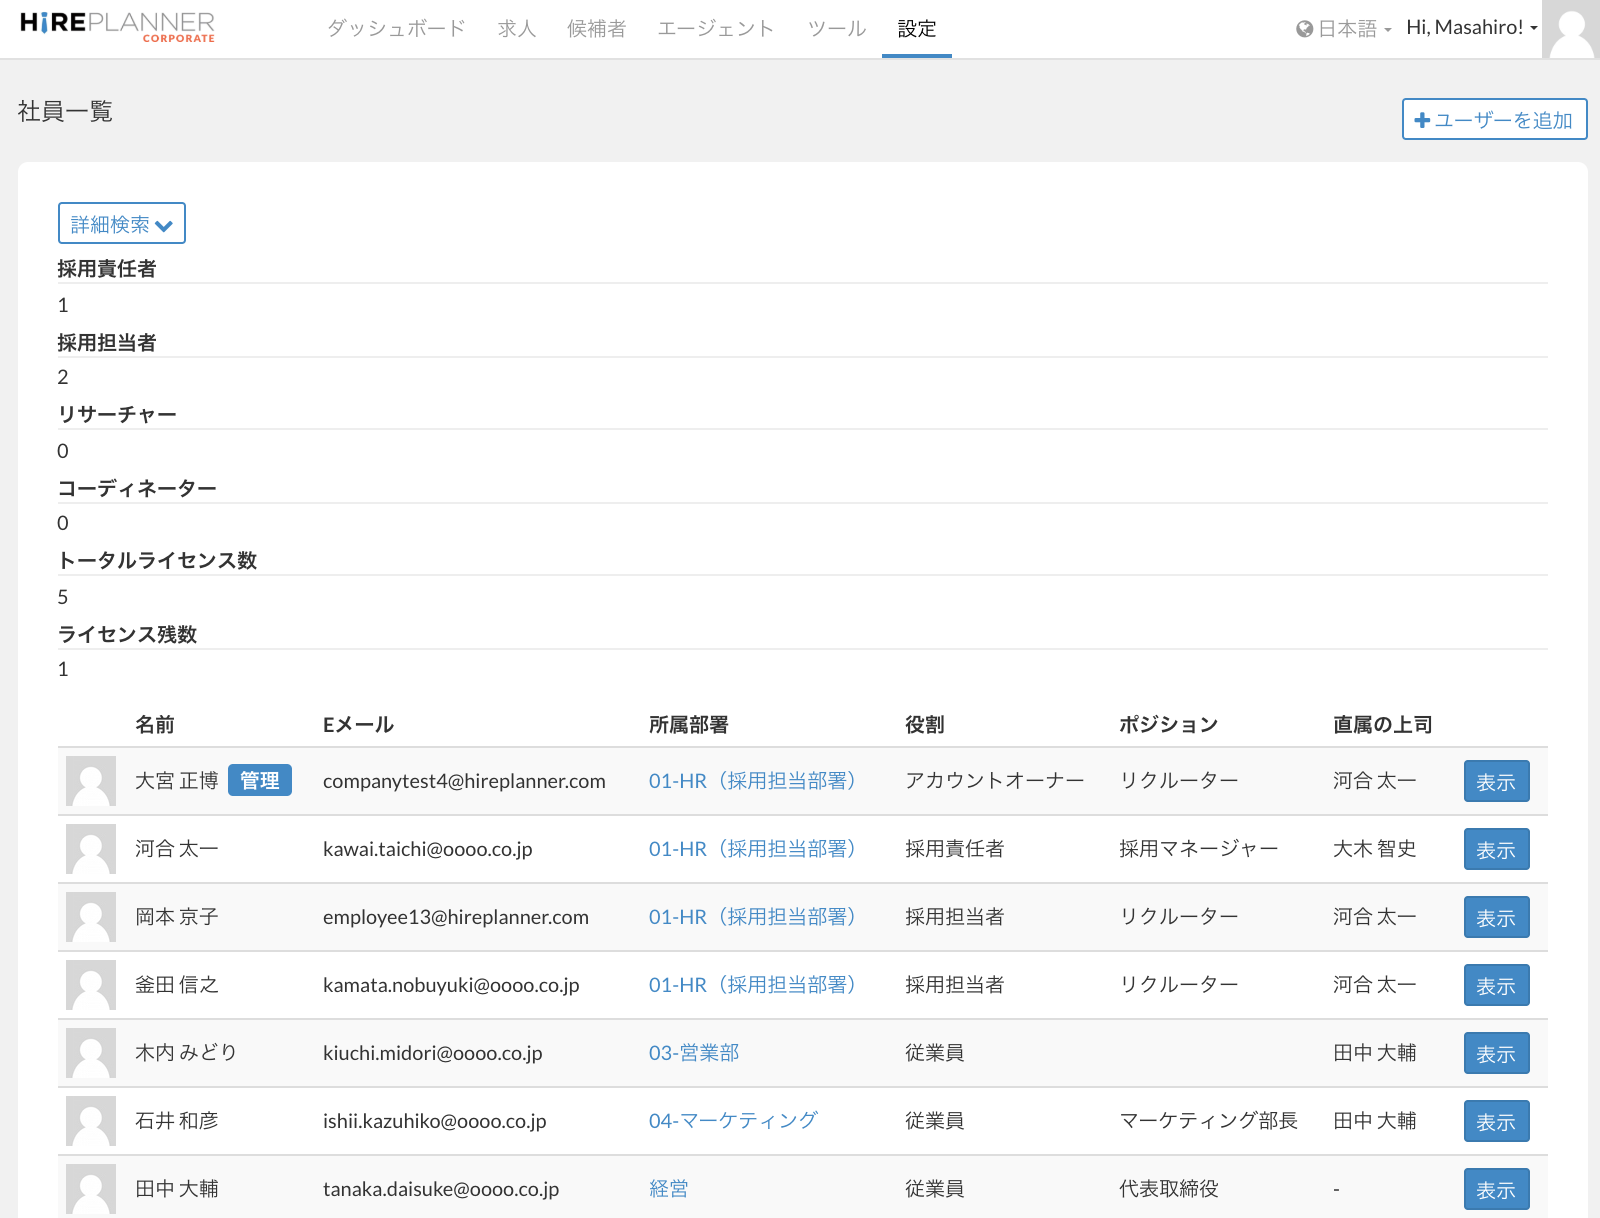Click avatar icon for 釜田 信之
Viewport: 1600px width, 1218px height.
point(91,985)
